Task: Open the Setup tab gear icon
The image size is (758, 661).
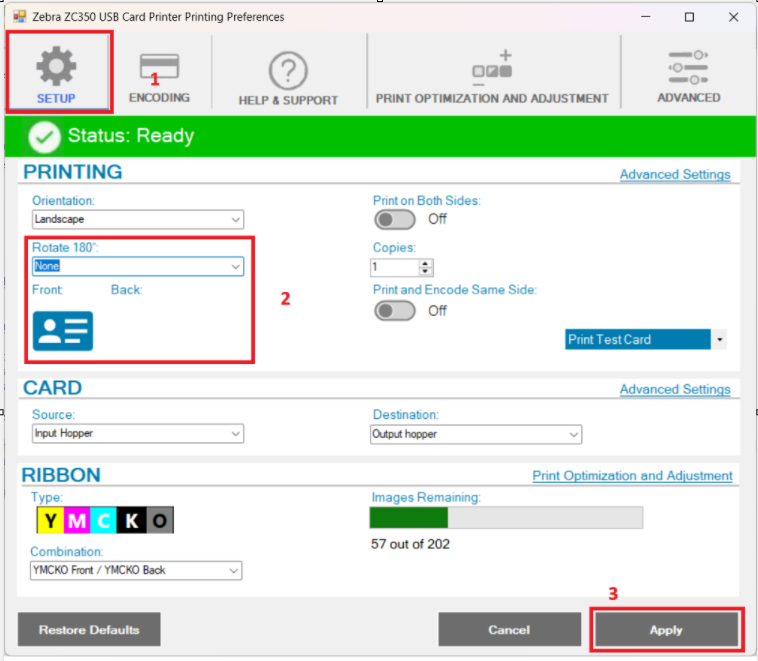Action: 56,66
